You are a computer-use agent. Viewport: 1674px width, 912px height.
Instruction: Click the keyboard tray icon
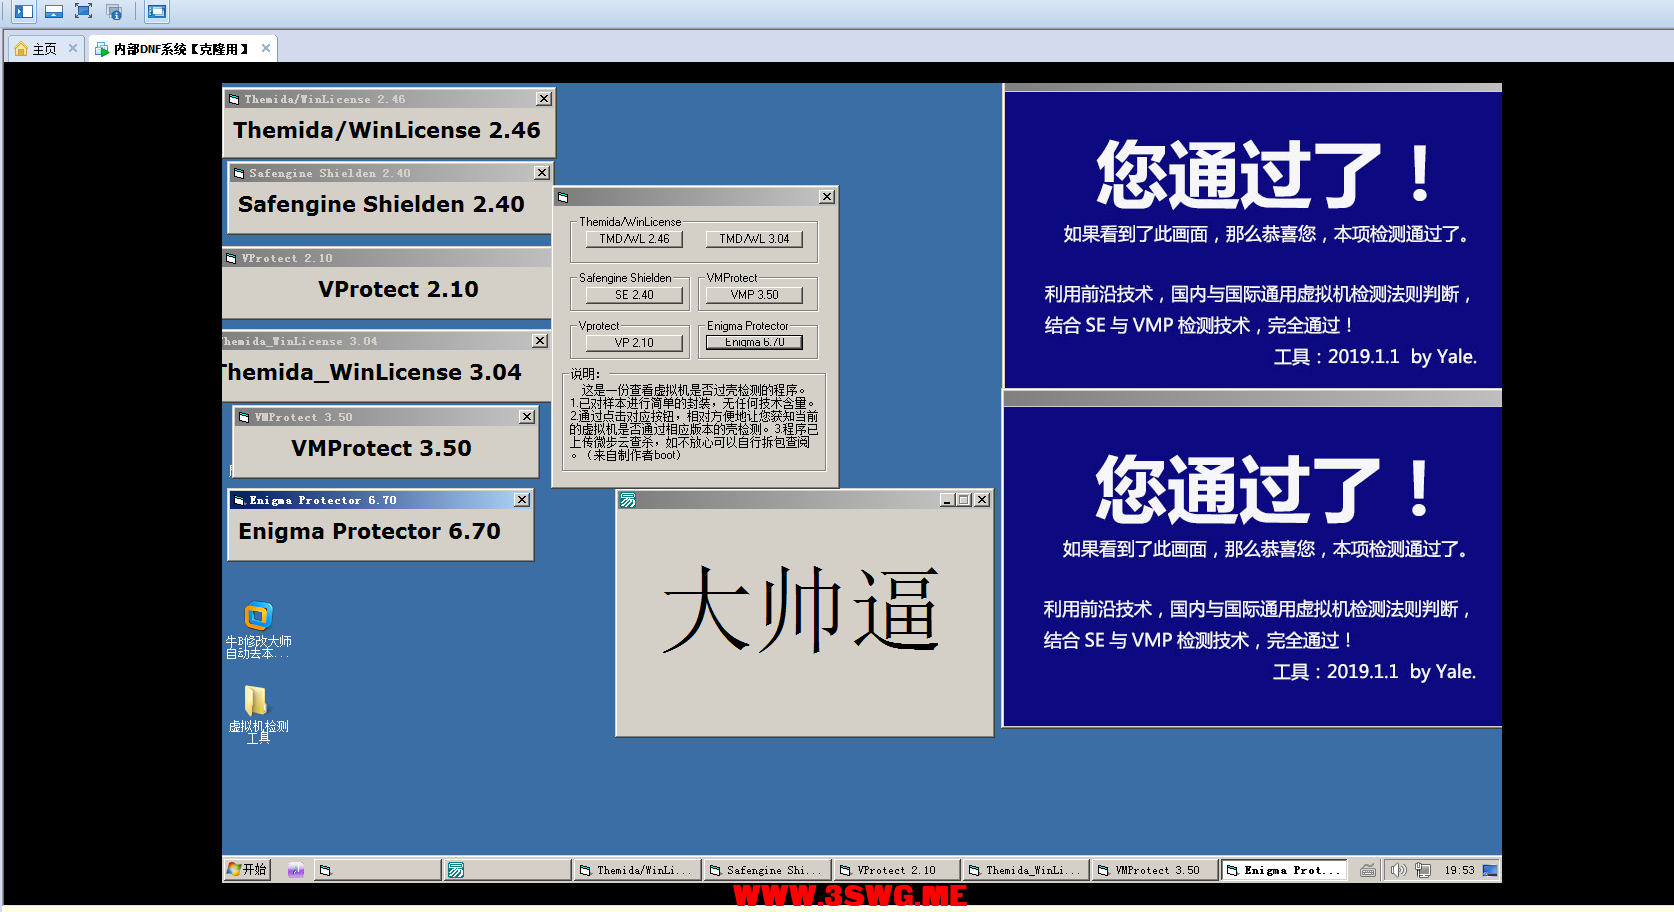pyautogui.click(x=1367, y=870)
